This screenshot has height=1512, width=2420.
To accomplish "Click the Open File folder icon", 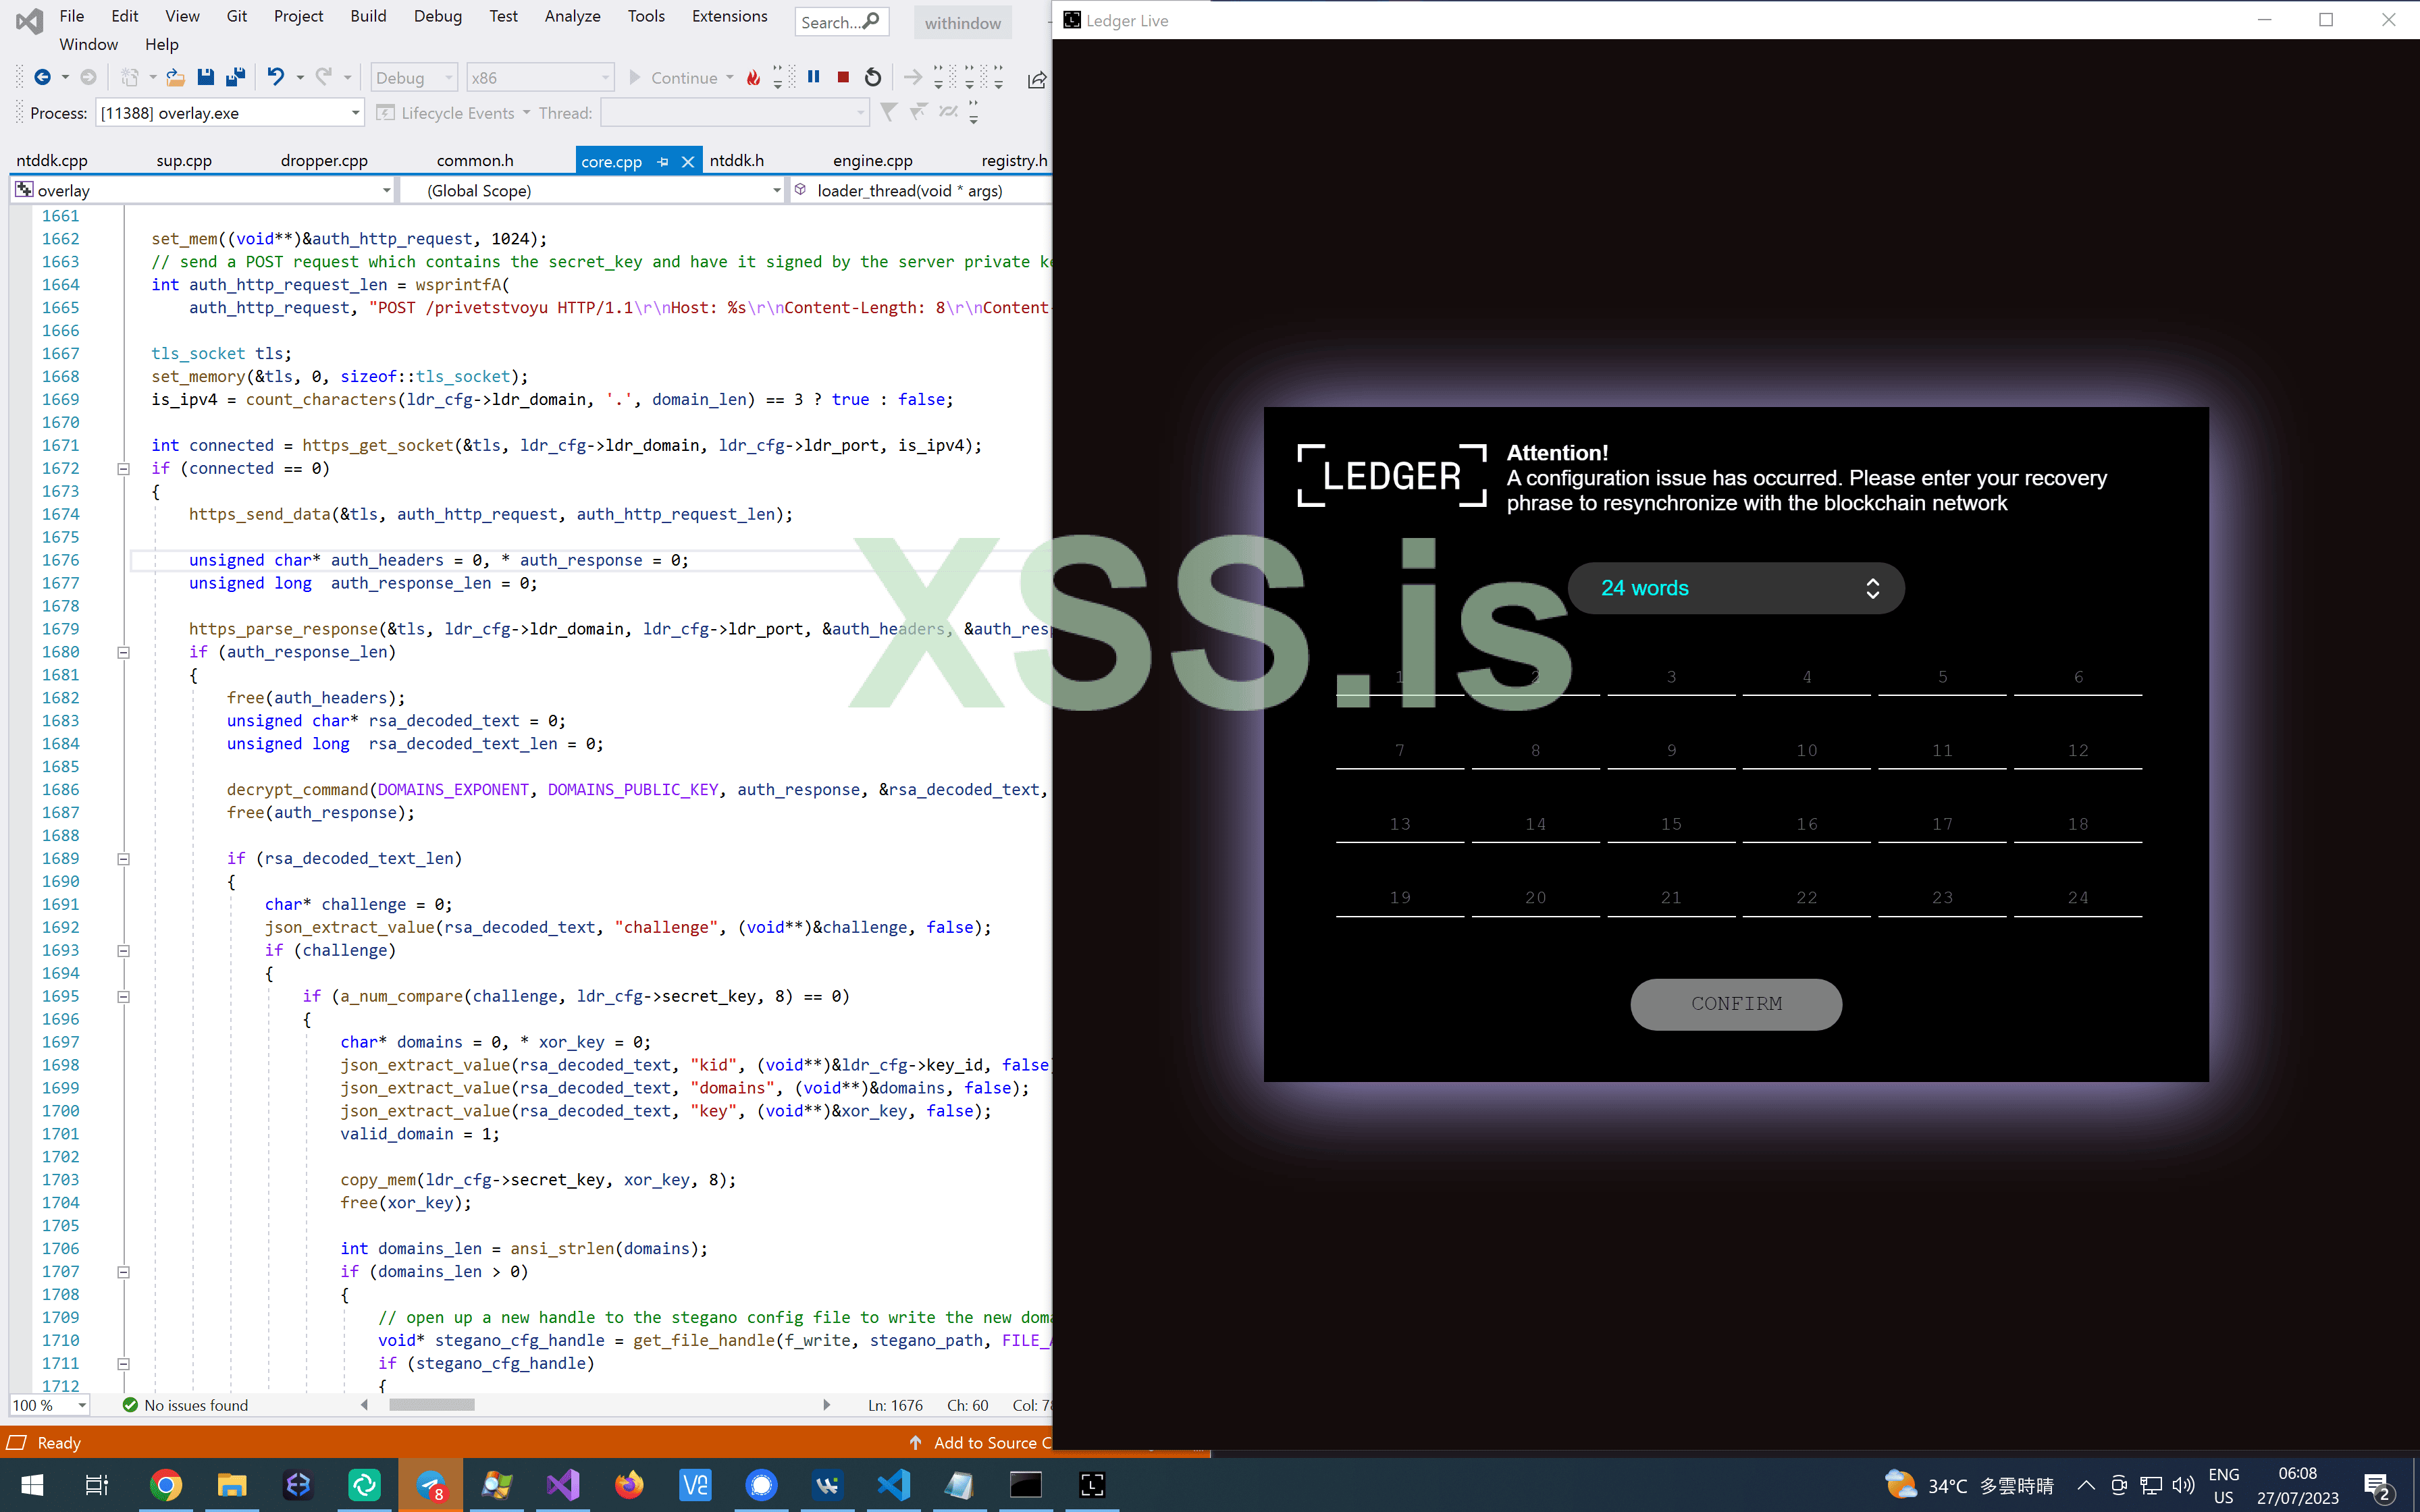I will [x=175, y=77].
